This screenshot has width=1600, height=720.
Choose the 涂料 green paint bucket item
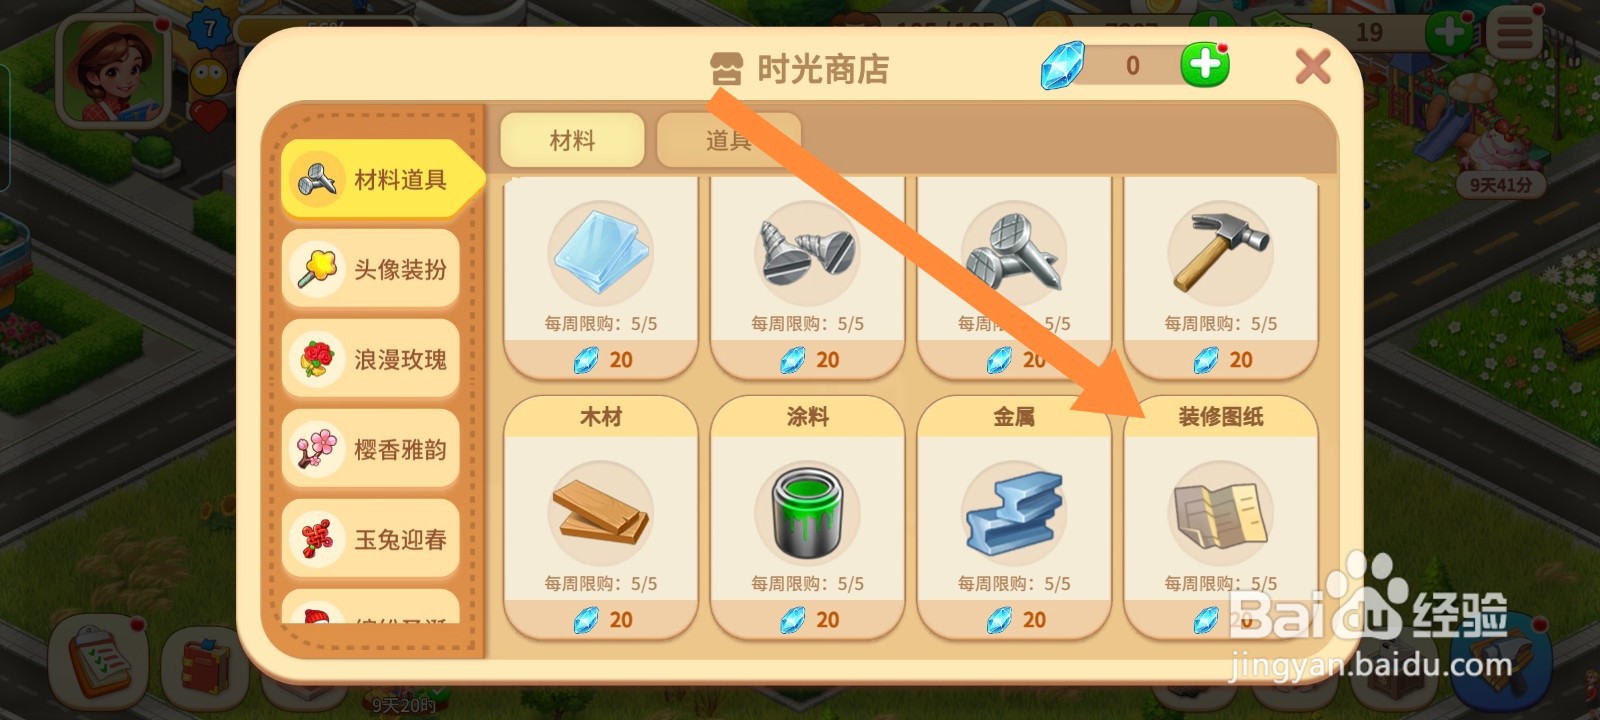tap(807, 517)
